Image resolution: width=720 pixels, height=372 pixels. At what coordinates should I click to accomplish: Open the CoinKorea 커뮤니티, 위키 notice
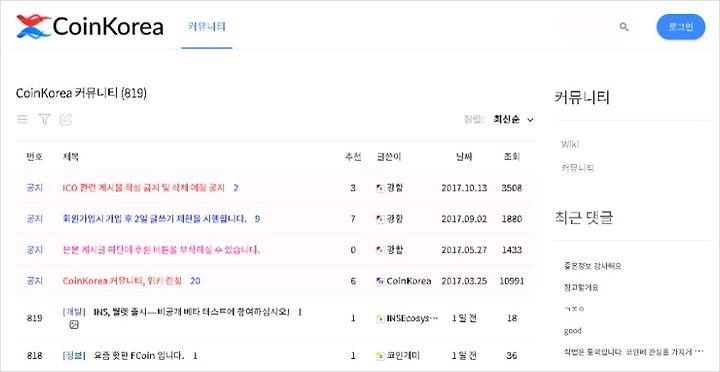coord(122,281)
